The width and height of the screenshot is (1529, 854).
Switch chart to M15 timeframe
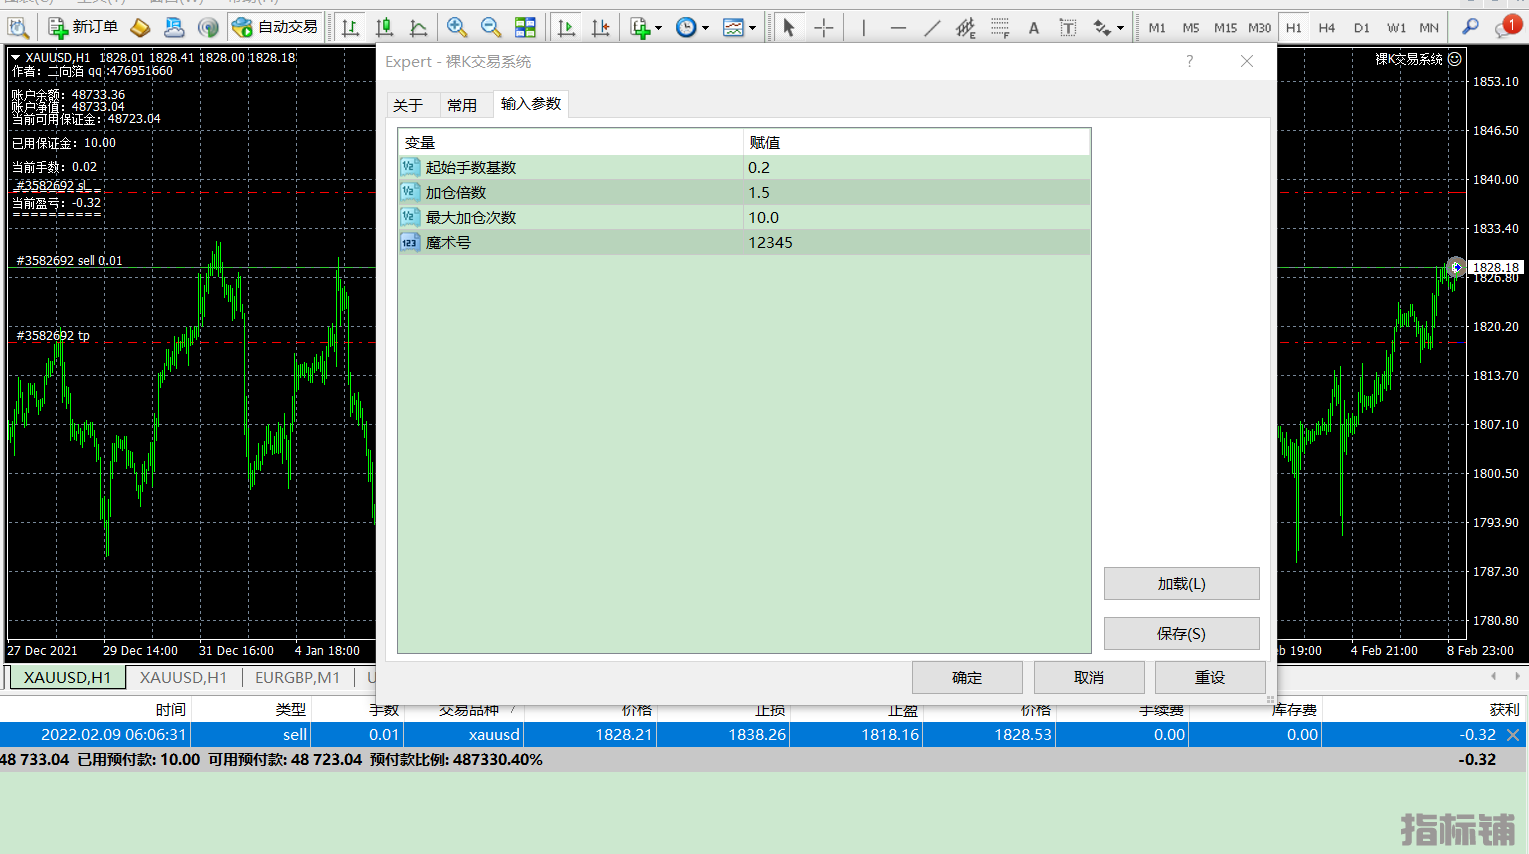(x=1225, y=28)
